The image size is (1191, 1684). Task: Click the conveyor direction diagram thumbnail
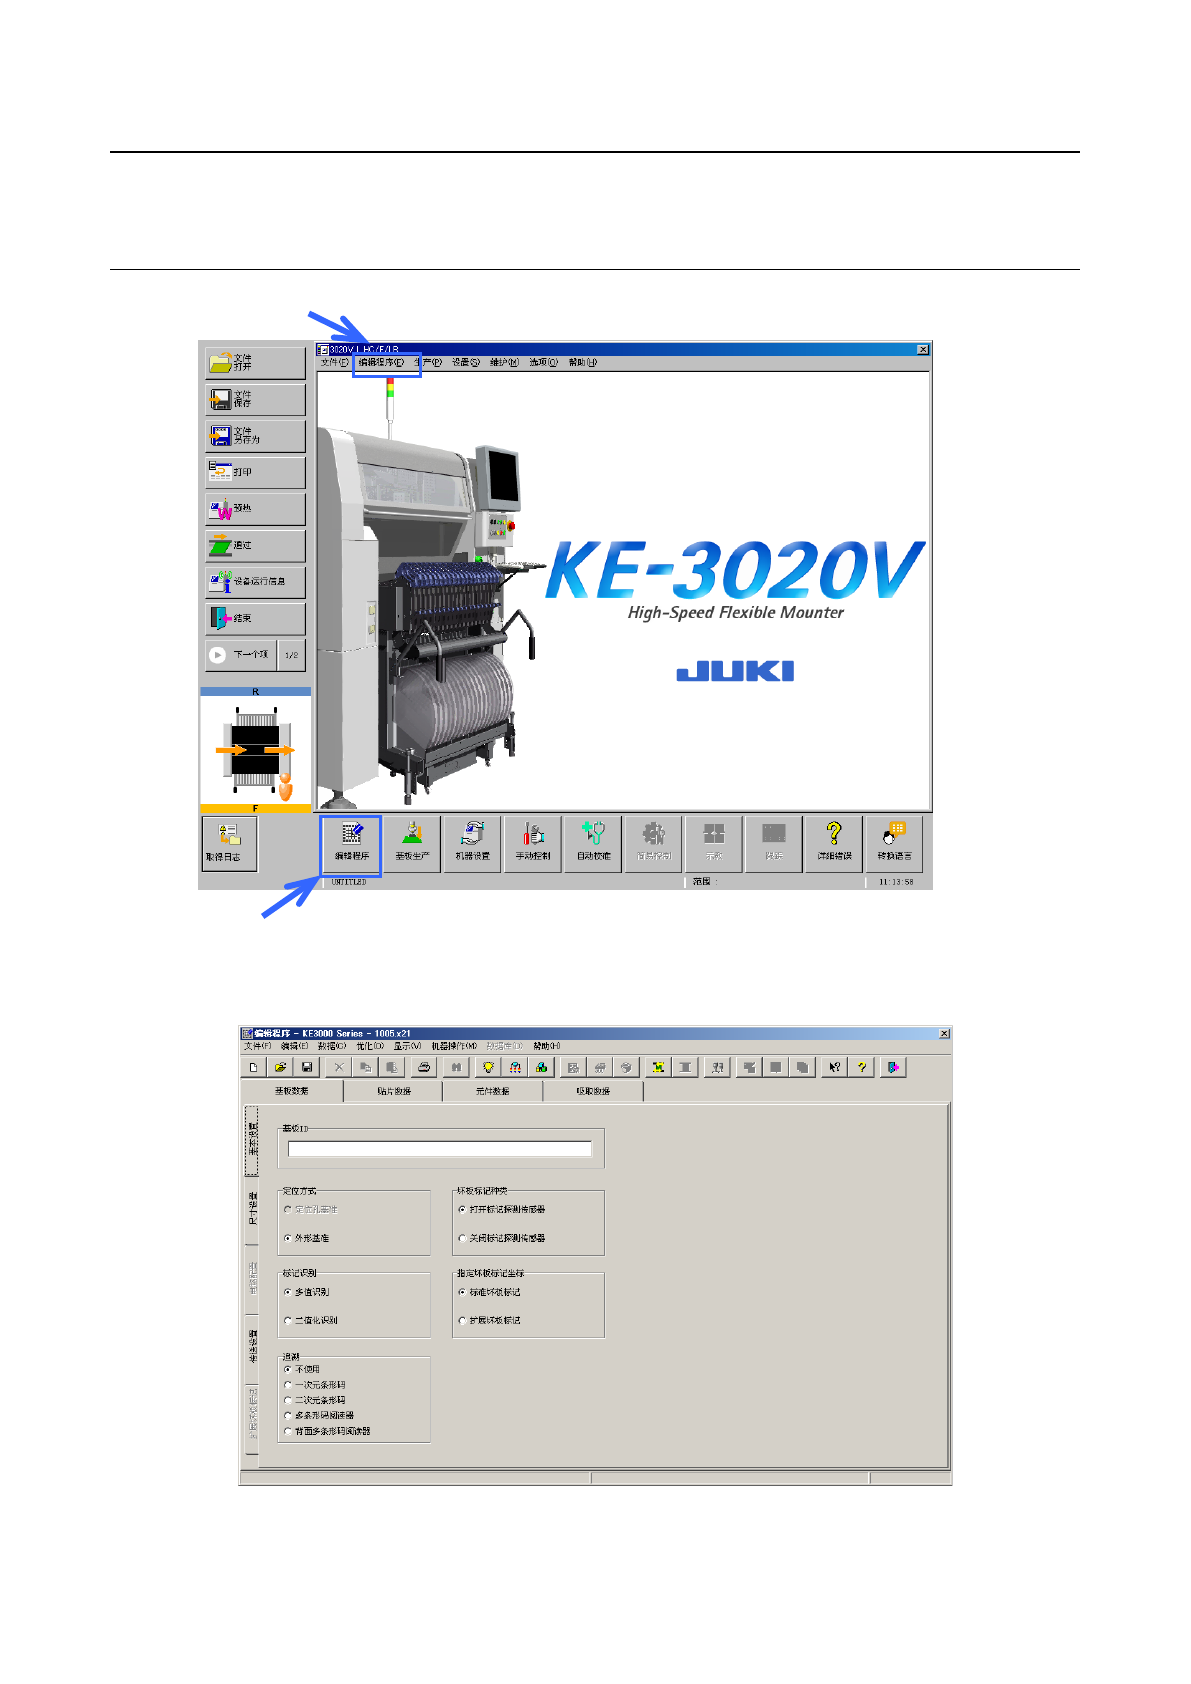(255, 751)
